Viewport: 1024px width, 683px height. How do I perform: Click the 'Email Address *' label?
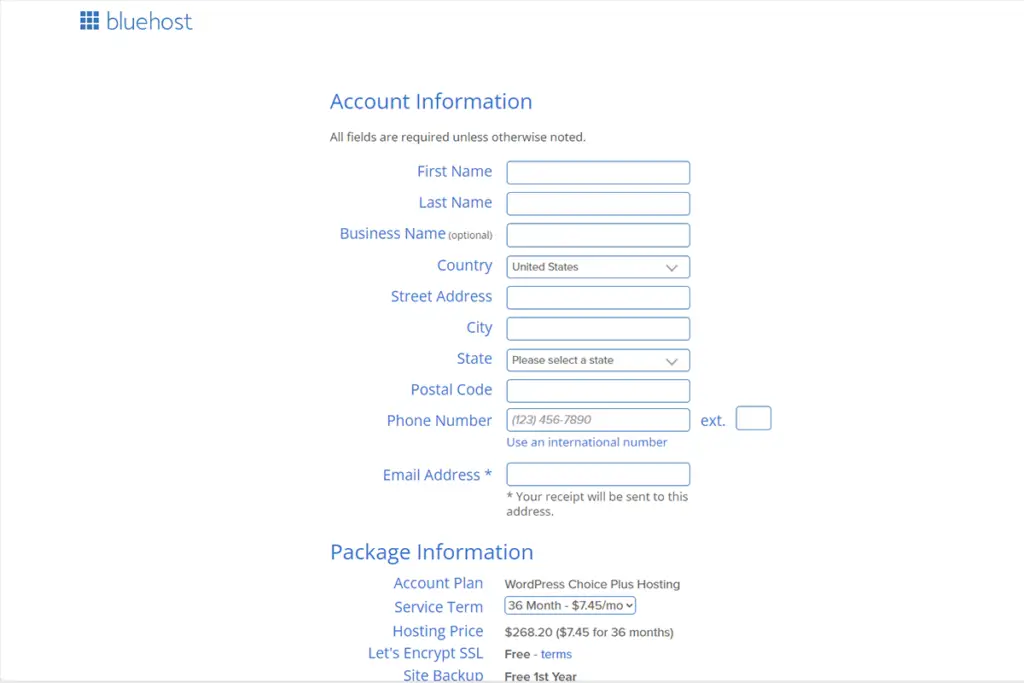click(437, 475)
